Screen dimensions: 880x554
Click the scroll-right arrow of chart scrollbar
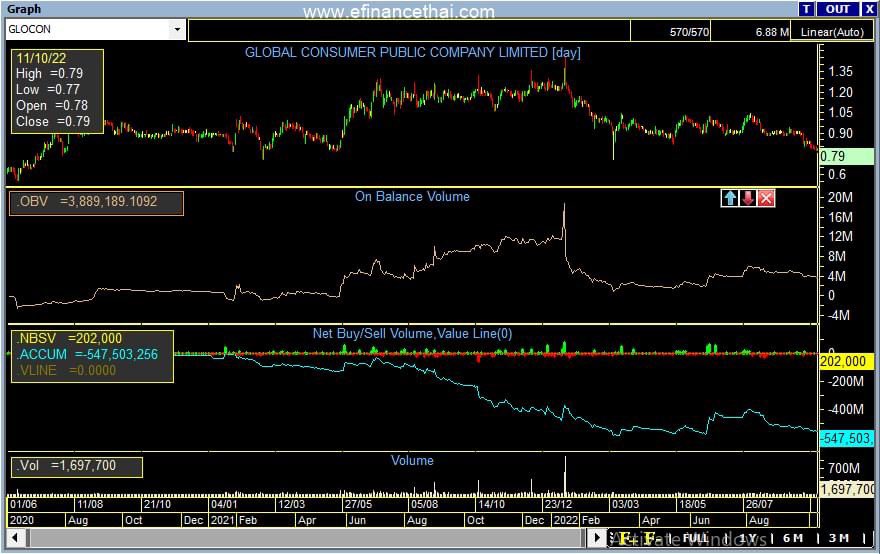tap(597, 538)
